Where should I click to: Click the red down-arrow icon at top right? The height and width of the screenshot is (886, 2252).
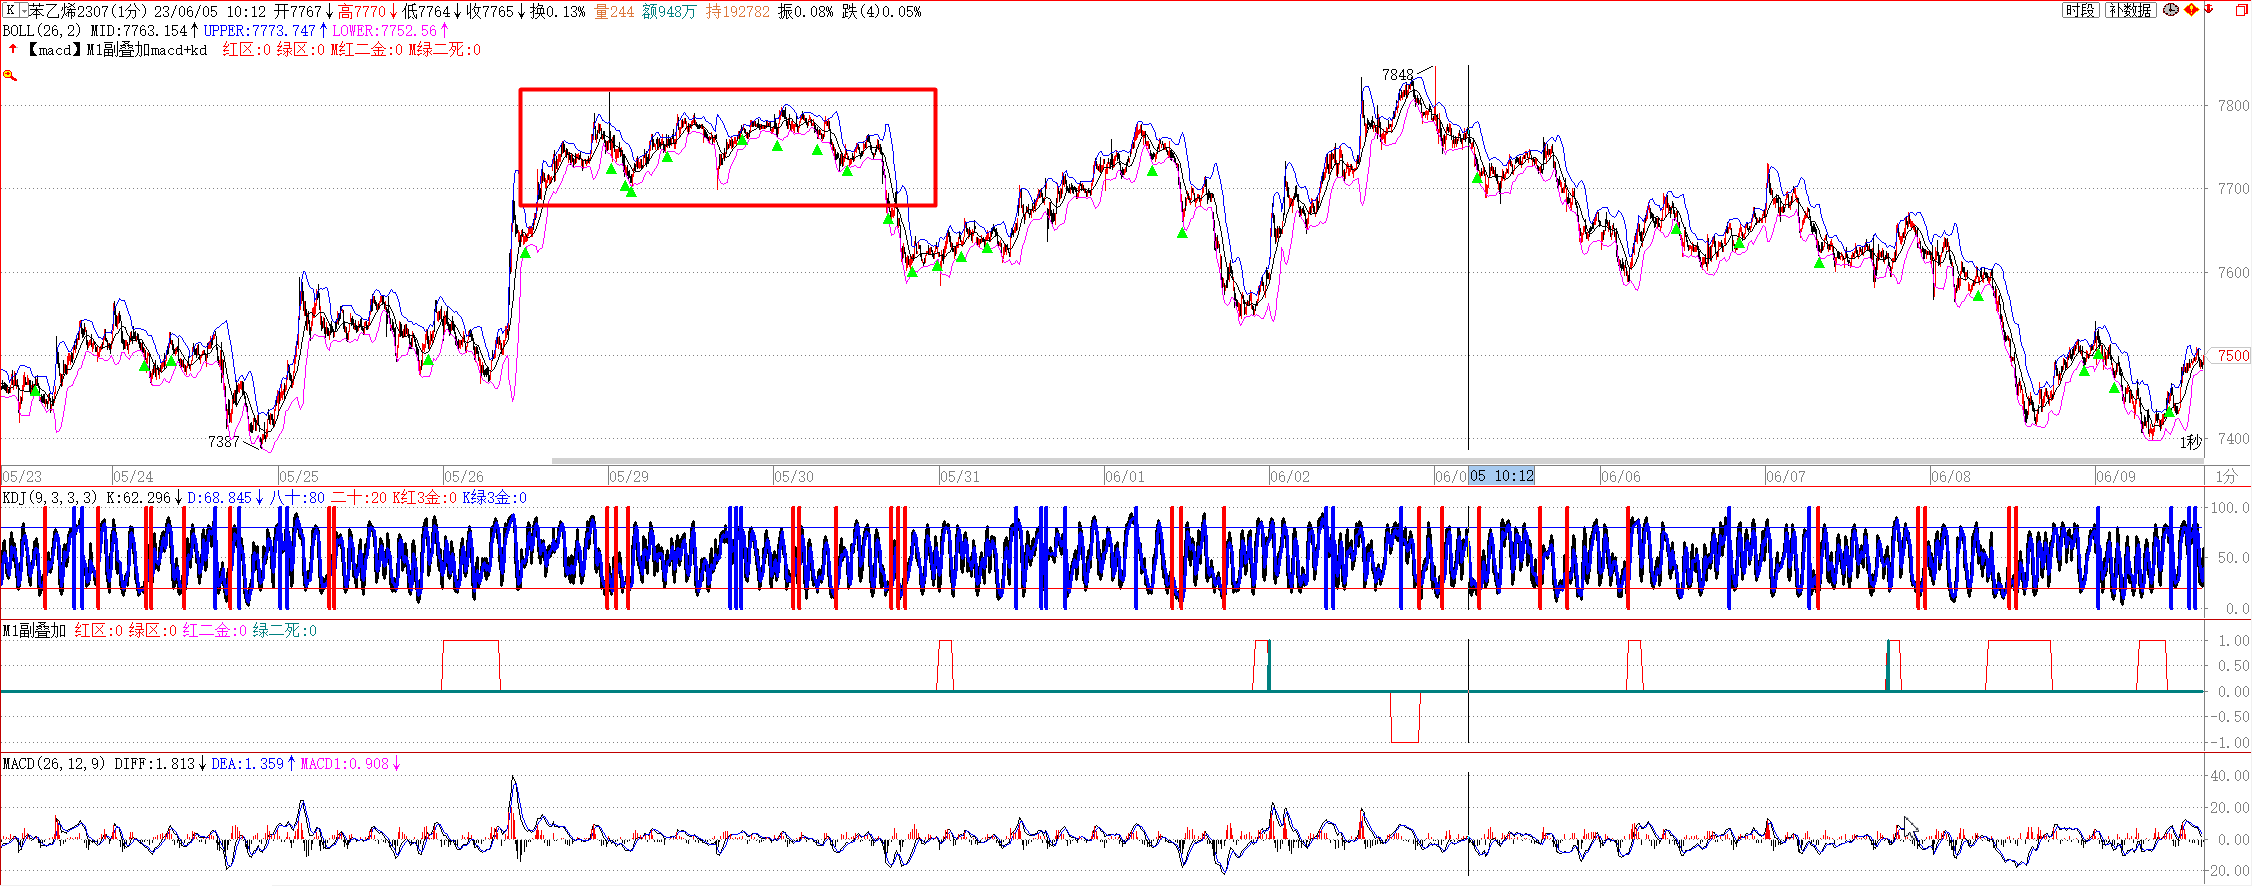[2208, 10]
